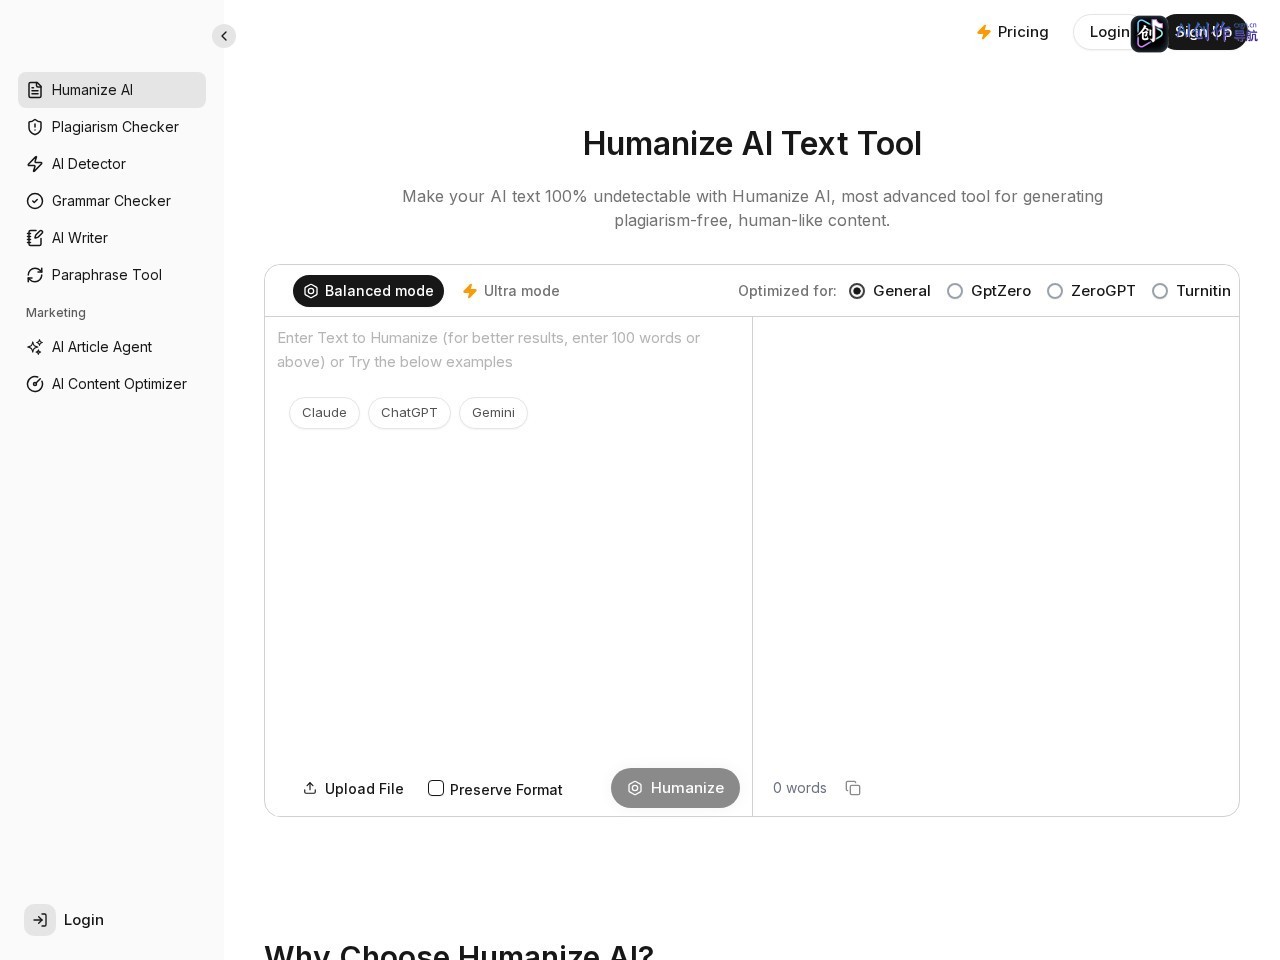Try the Gemini example text
This screenshot has width=1280, height=960.
click(x=493, y=413)
